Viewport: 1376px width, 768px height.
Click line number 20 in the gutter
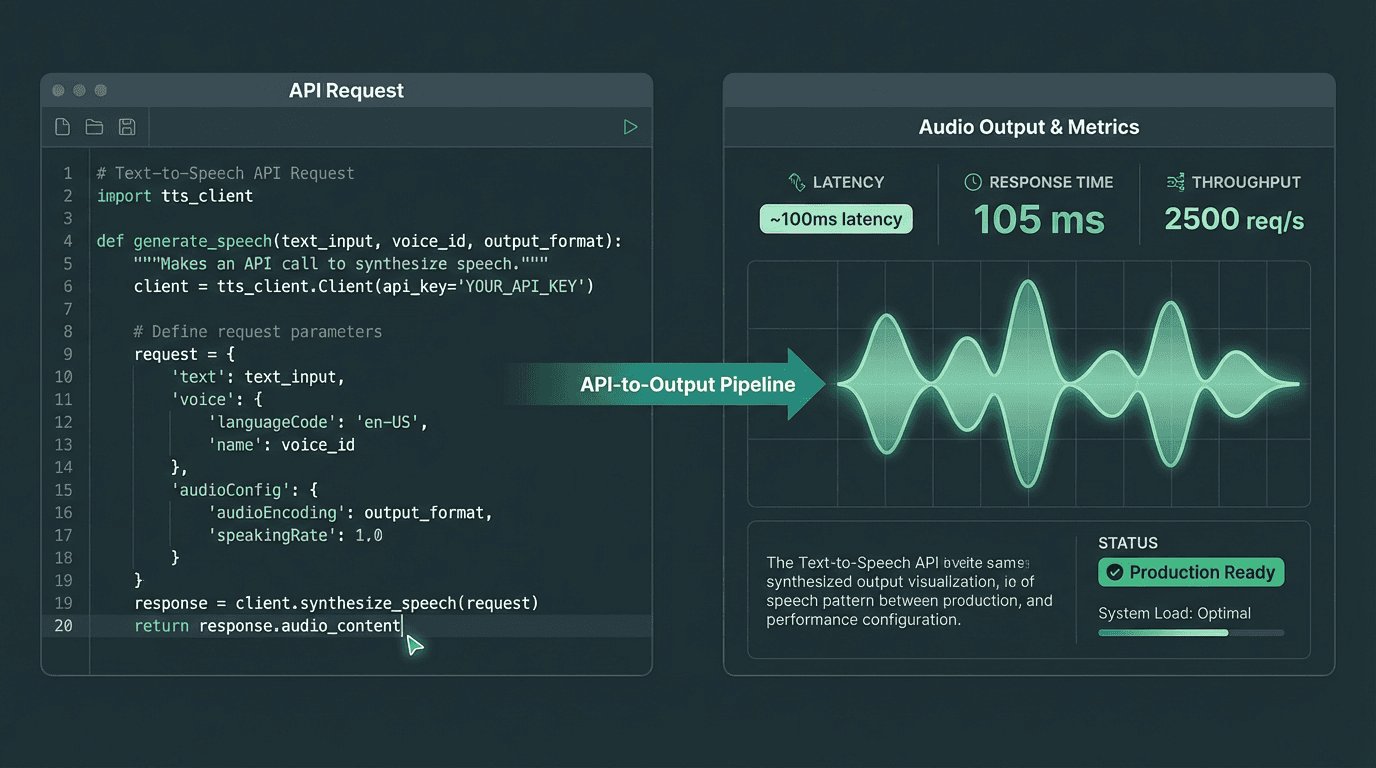click(64, 626)
